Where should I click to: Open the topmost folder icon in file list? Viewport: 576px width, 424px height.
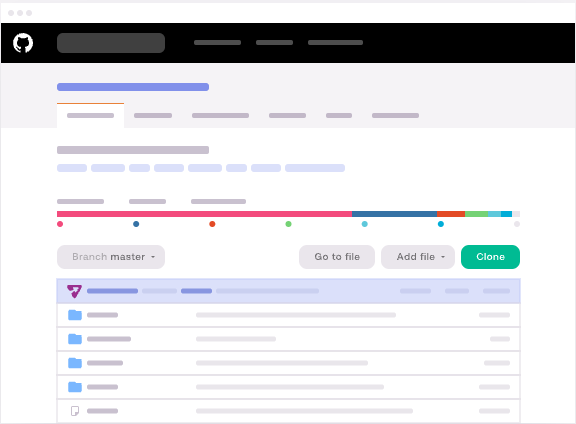[75, 315]
